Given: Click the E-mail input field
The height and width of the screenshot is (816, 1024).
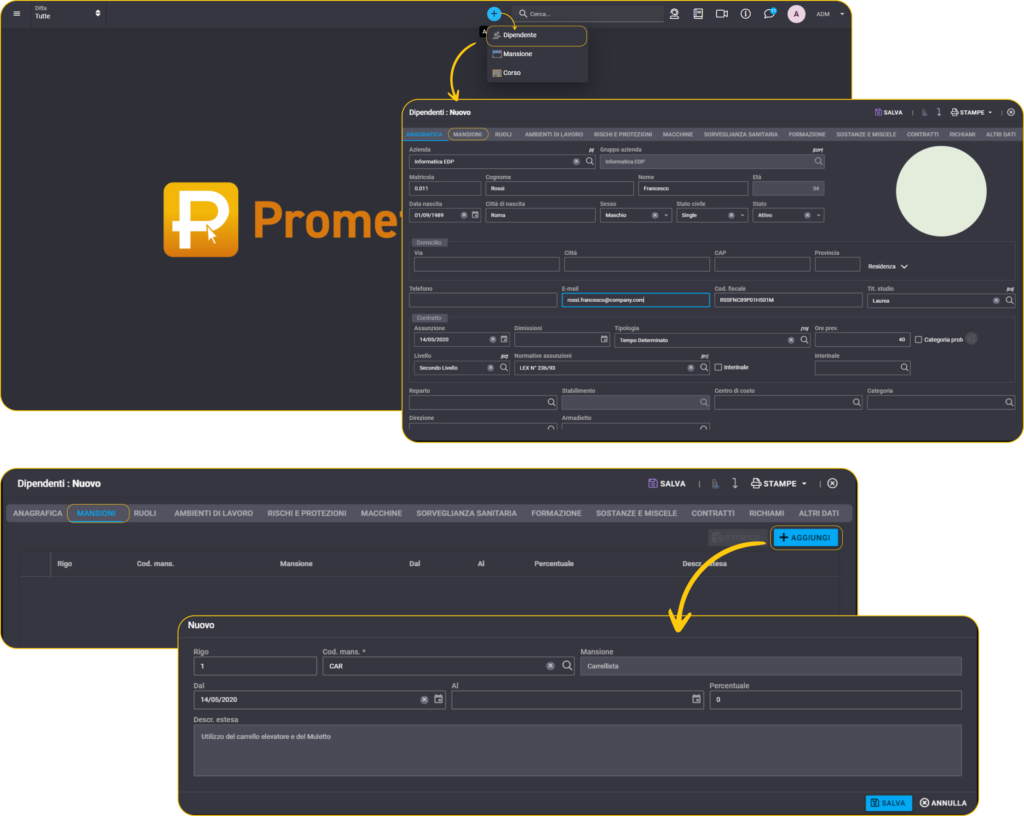Looking at the screenshot, I should click(x=635, y=300).
